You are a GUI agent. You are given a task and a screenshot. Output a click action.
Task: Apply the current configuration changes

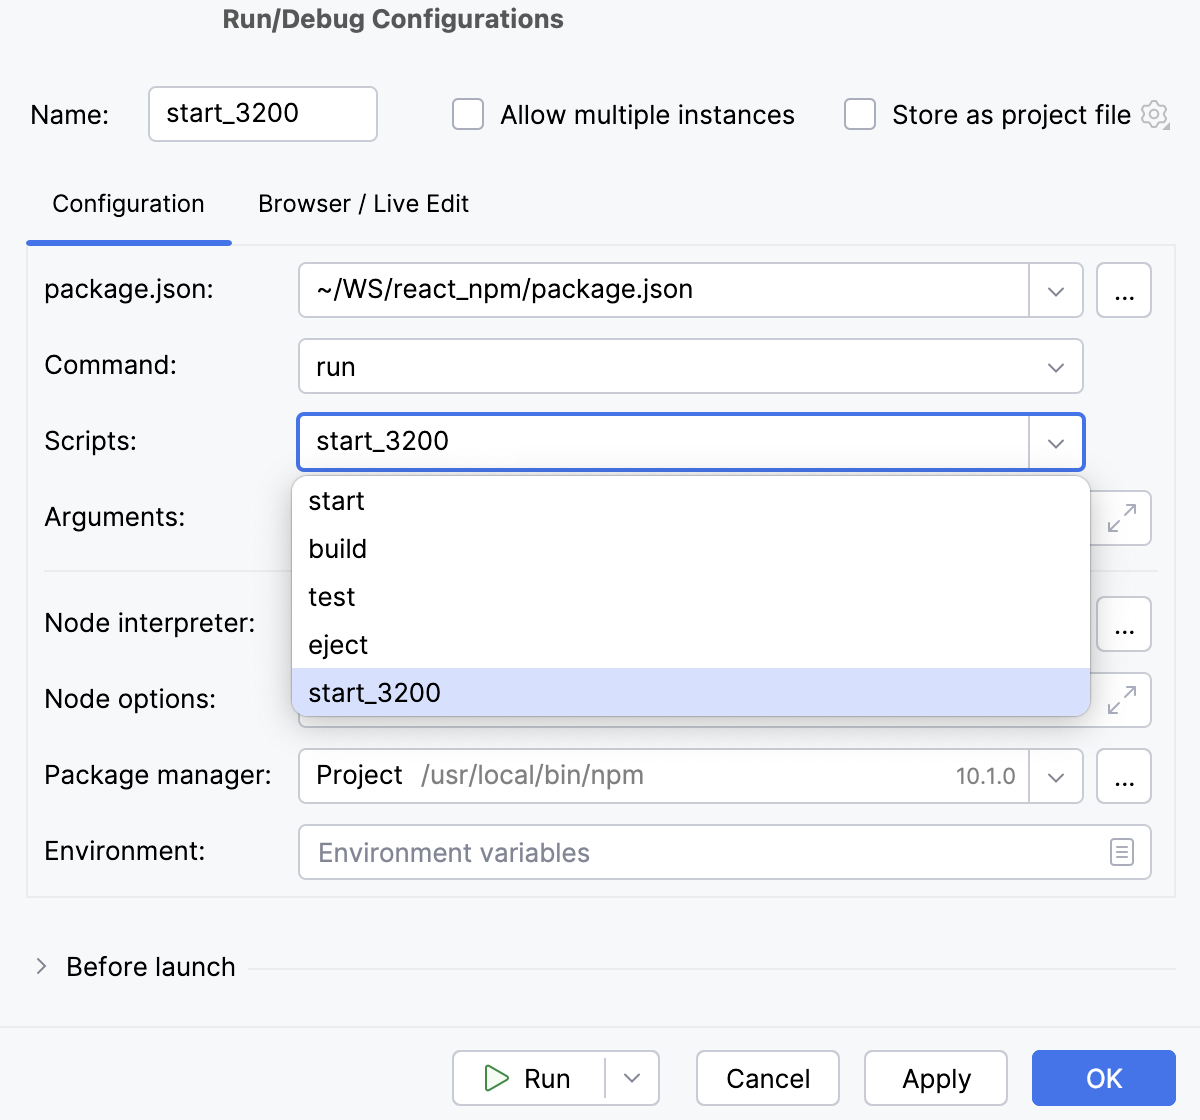point(935,1078)
